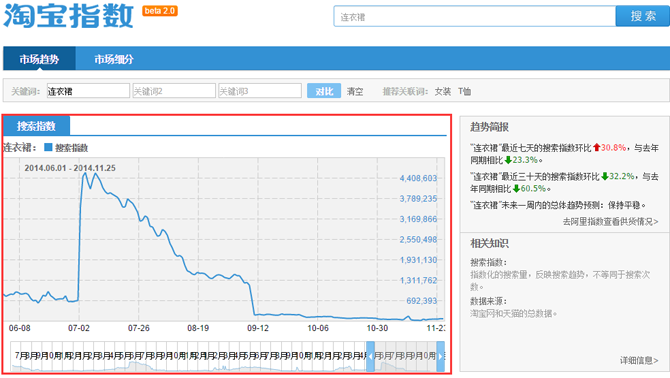Screen dimensions: 670x378
Task: Click the x-axis date 10-06
Action: [318, 328]
